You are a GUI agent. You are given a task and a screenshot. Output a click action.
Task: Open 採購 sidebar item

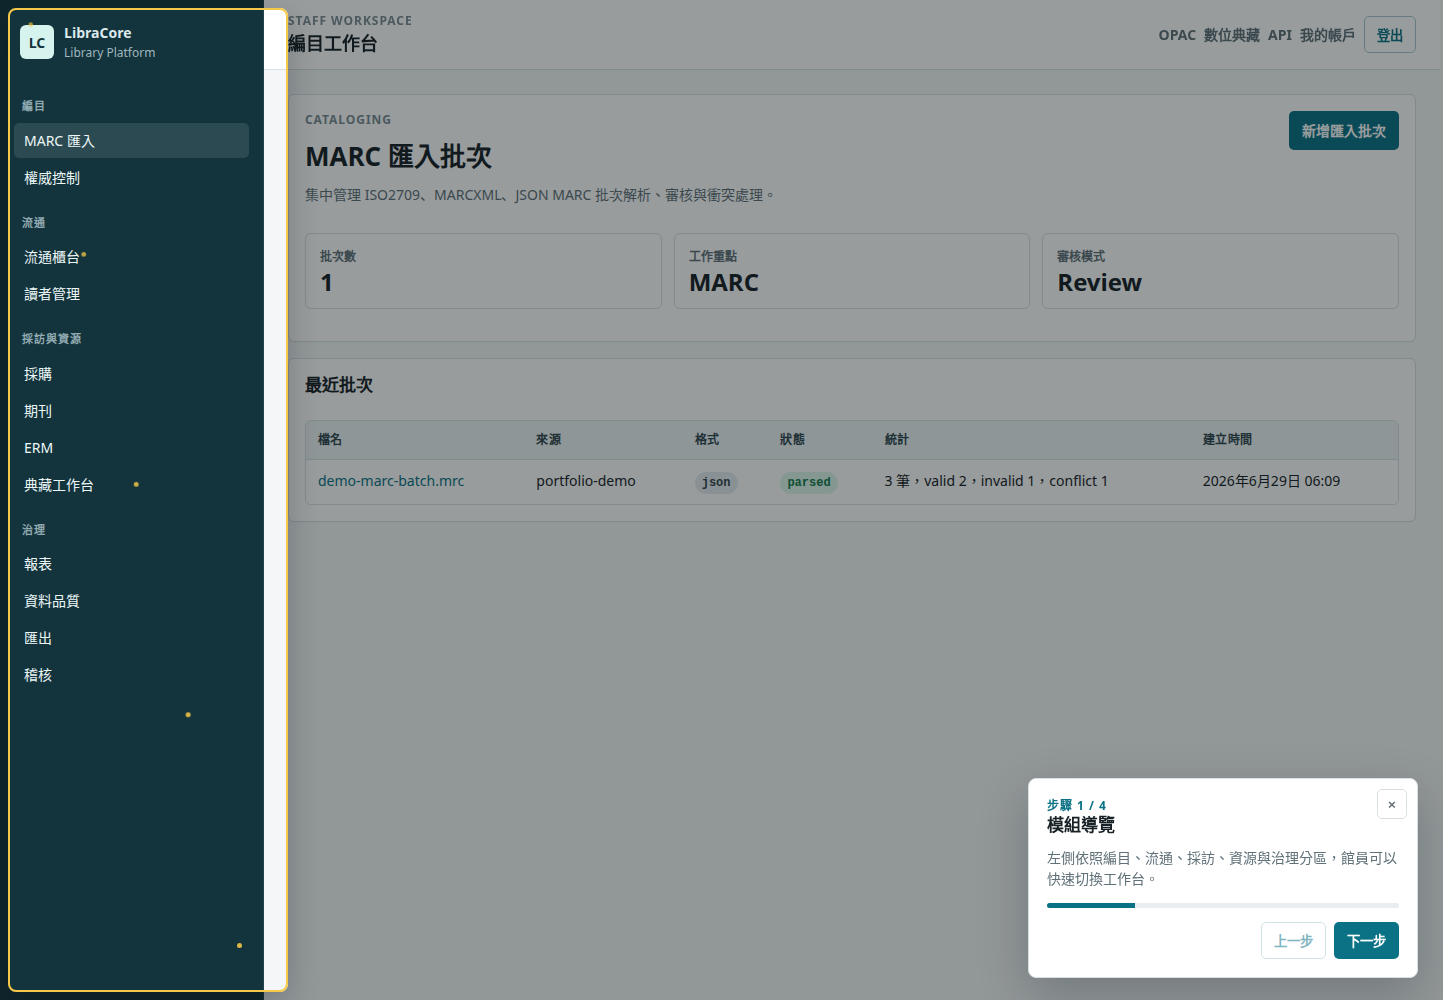131,374
